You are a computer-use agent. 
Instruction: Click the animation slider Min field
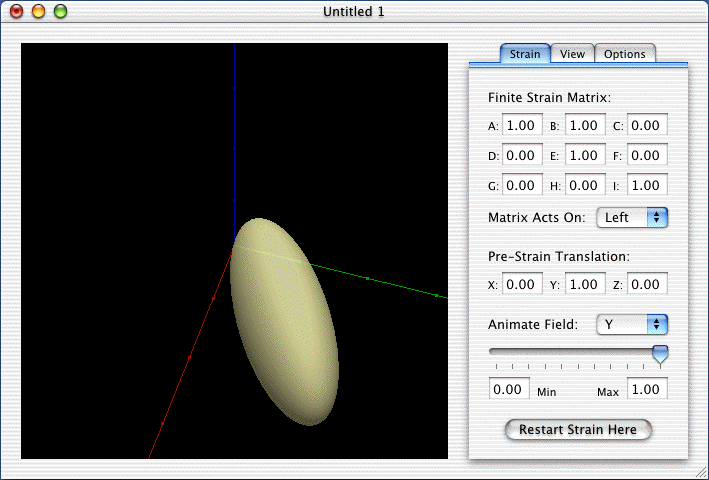click(509, 389)
